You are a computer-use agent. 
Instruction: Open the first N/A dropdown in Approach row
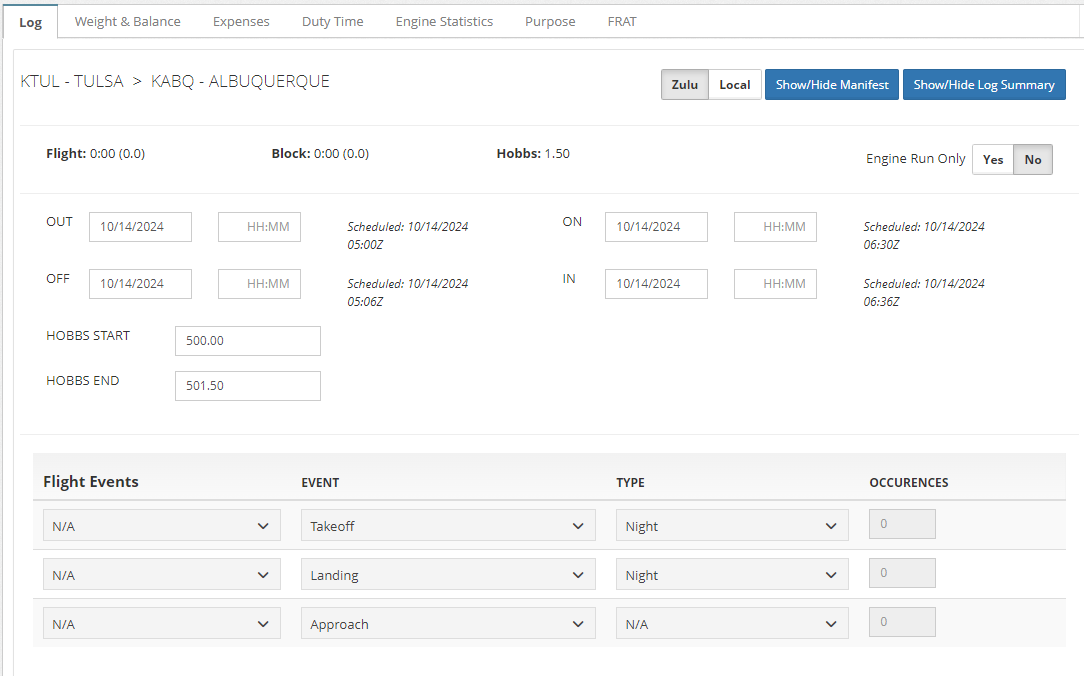(x=162, y=623)
